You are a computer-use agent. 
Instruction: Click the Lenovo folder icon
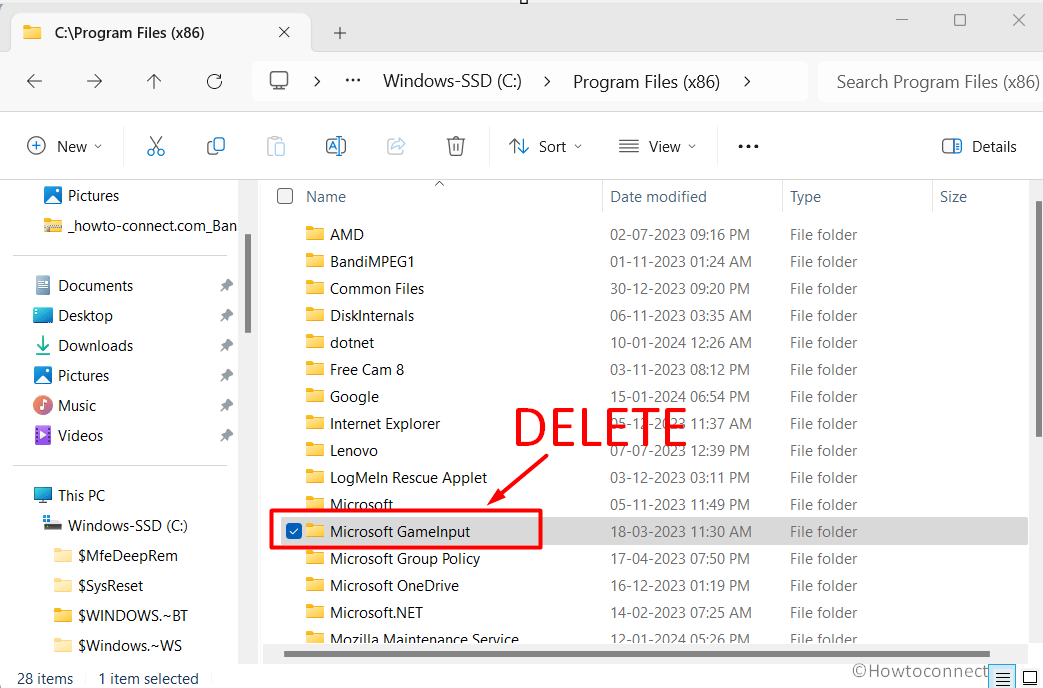tap(315, 450)
